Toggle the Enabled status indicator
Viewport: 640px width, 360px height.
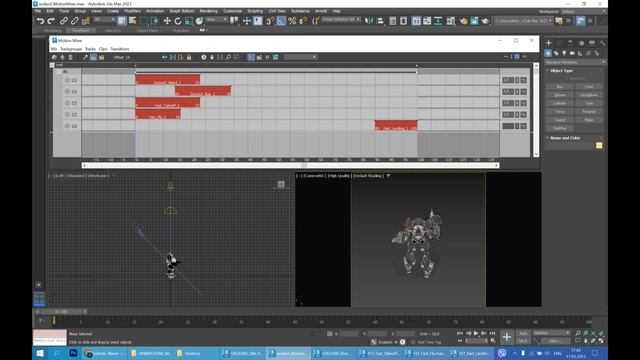point(396,342)
